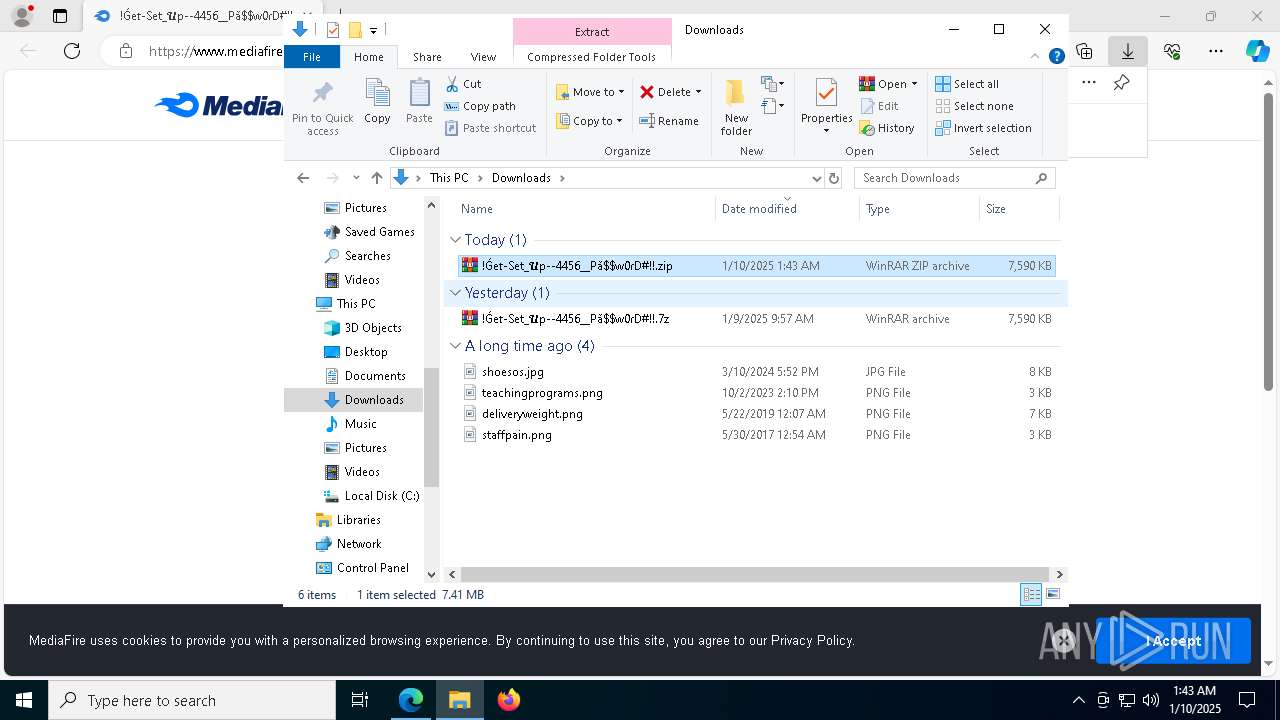Sort by Date modified column
The image size is (1280, 720).
click(787, 209)
